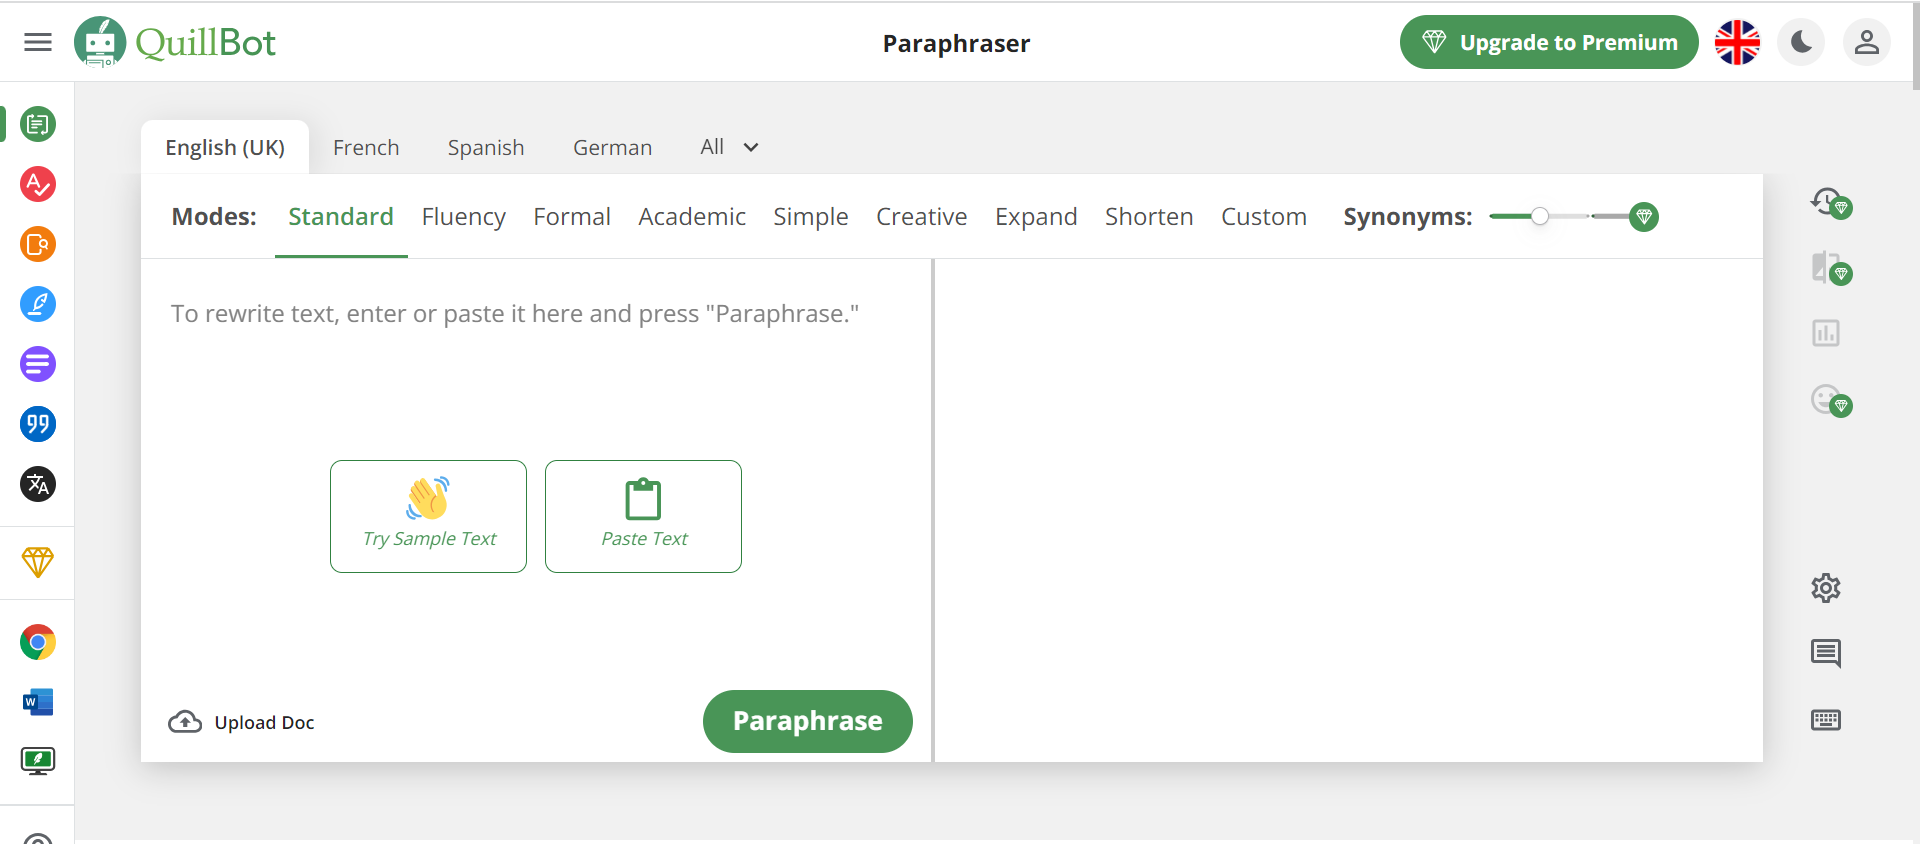Select the Creative mode
Screen dimensions: 1920x844
click(921, 217)
